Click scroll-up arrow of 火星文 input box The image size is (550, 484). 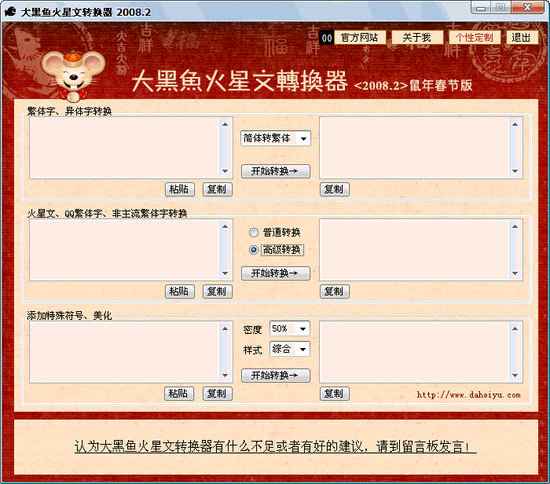(x=225, y=226)
